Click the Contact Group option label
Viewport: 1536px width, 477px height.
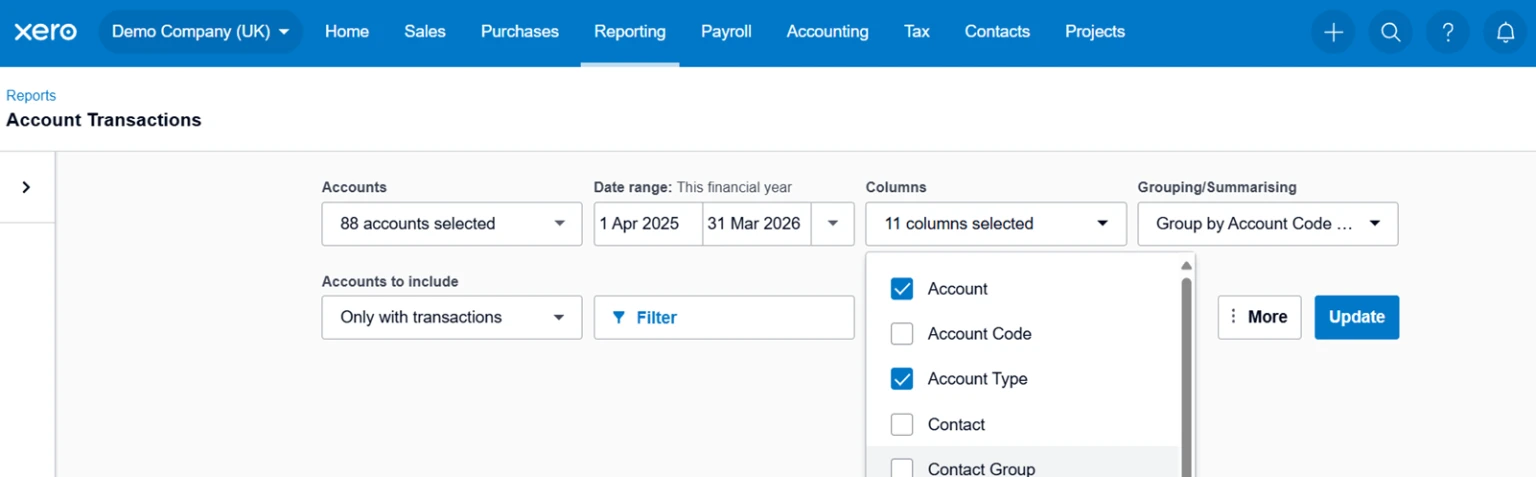[x=981, y=468]
